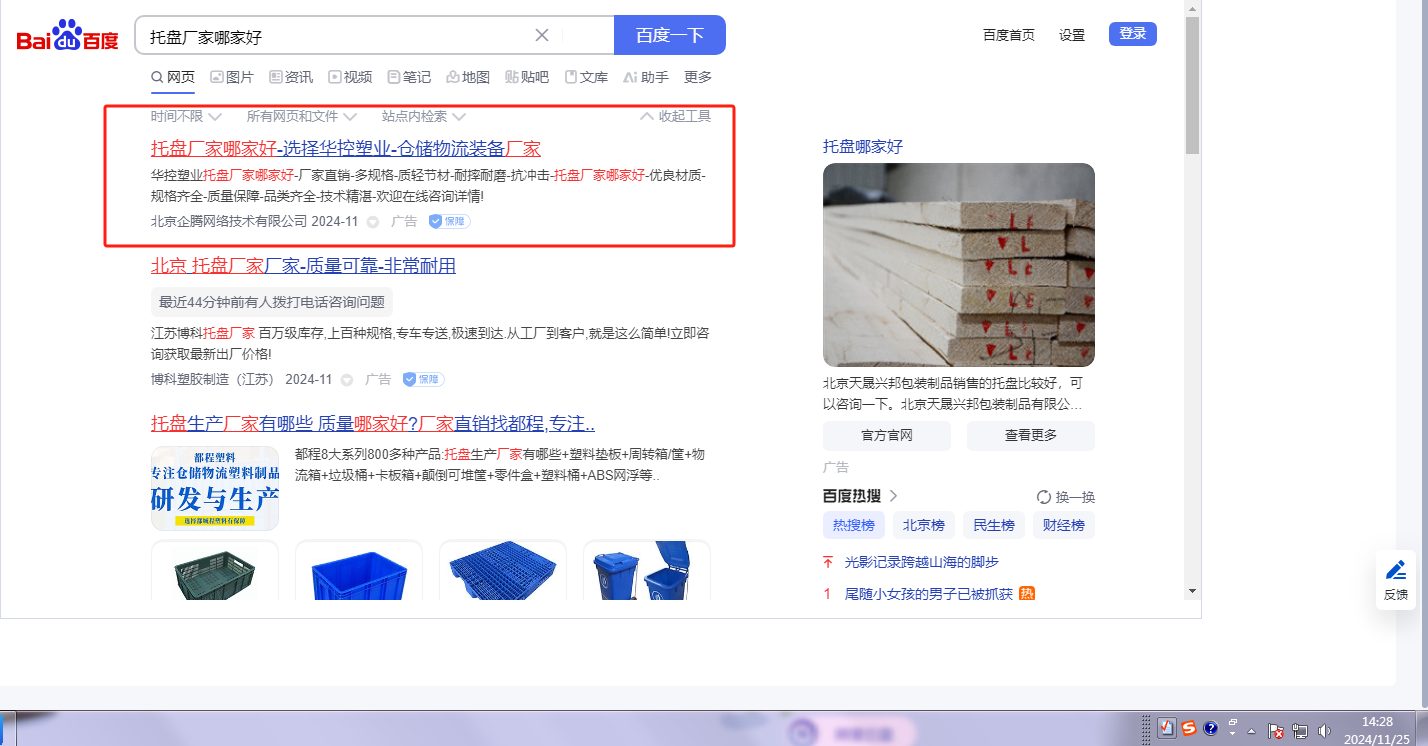Open the 托盘生产厂家有哪些 result title
This screenshot has height=746, width=1428.
(373, 423)
